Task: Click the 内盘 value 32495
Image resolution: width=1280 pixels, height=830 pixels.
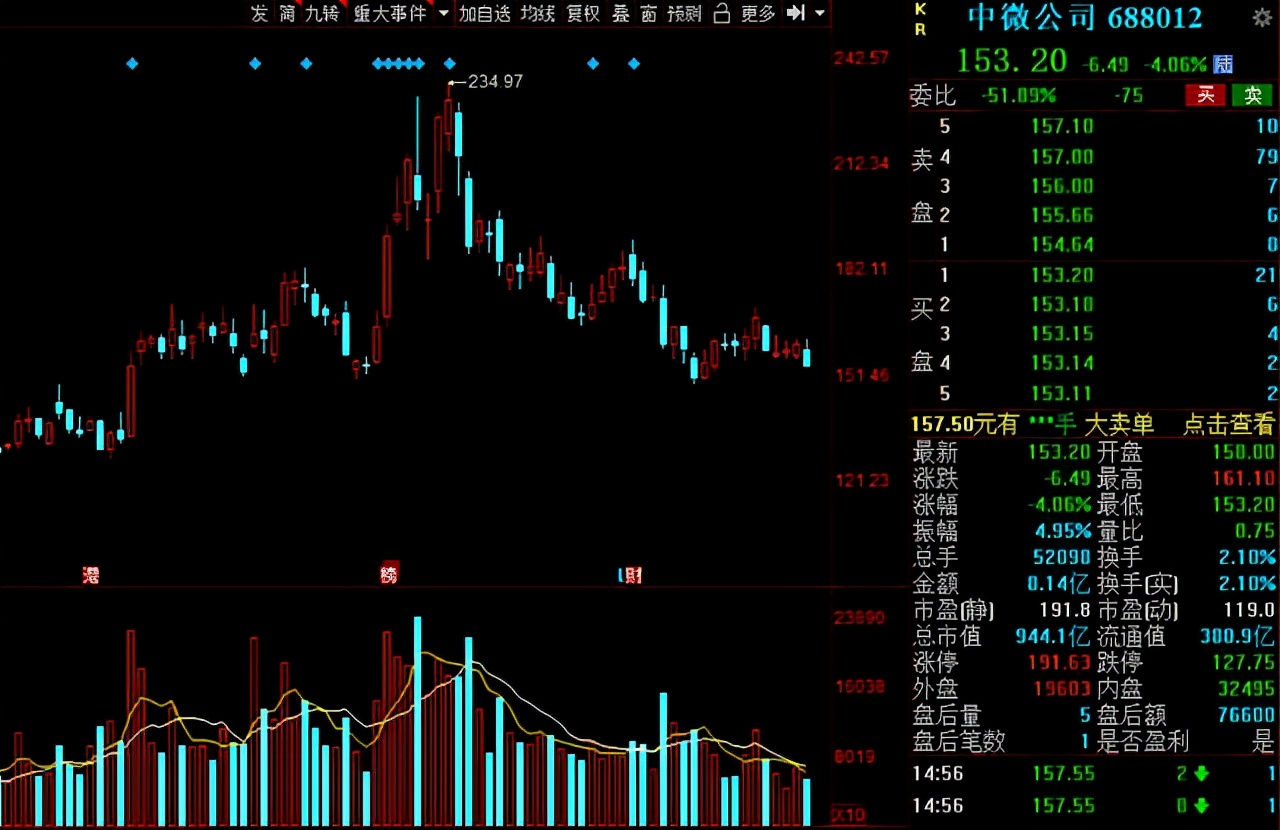Action: click(x=1246, y=688)
